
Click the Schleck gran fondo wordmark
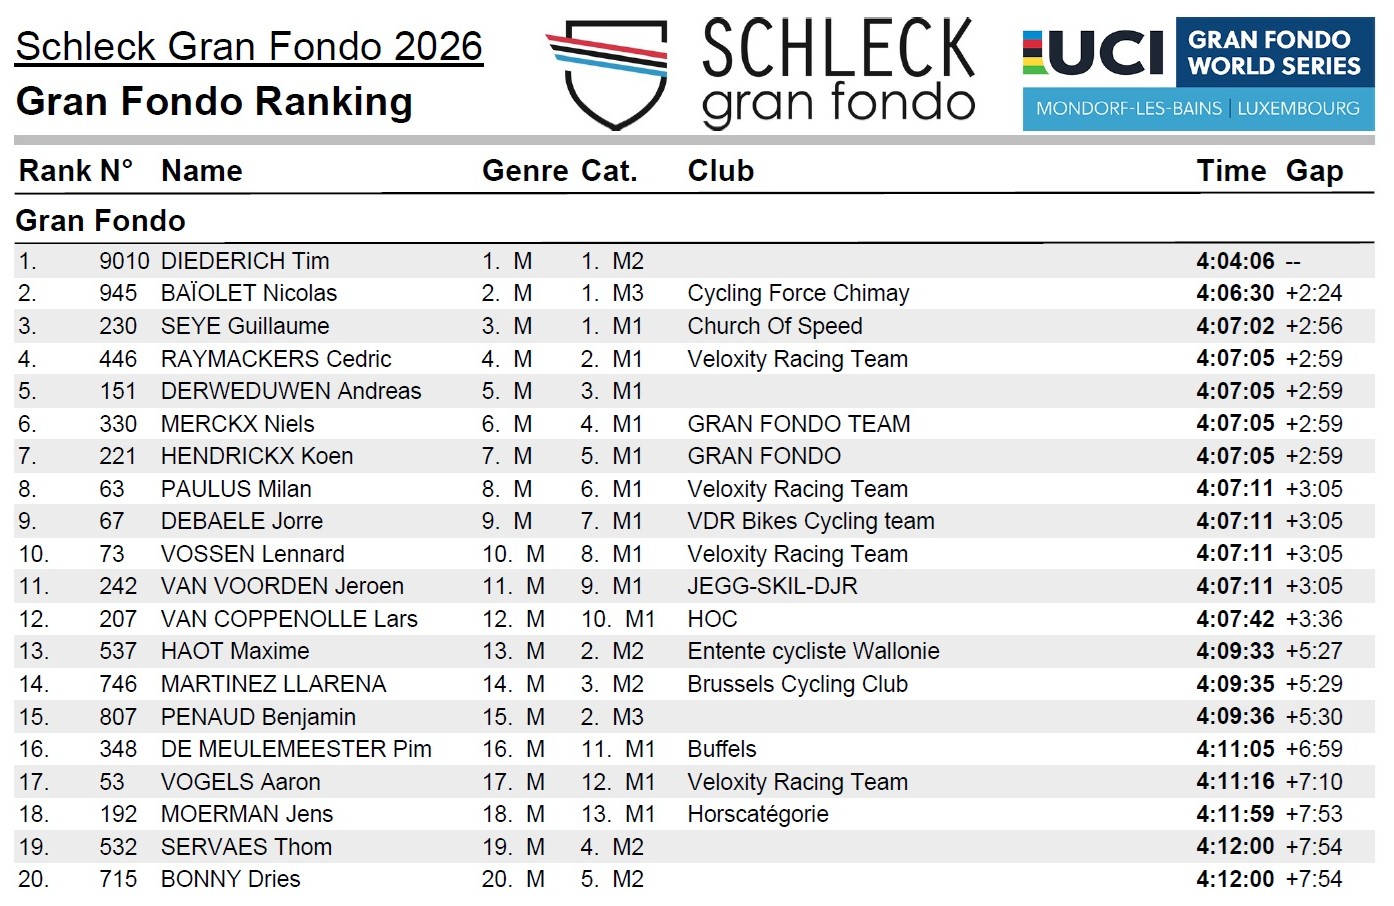pos(838,73)
